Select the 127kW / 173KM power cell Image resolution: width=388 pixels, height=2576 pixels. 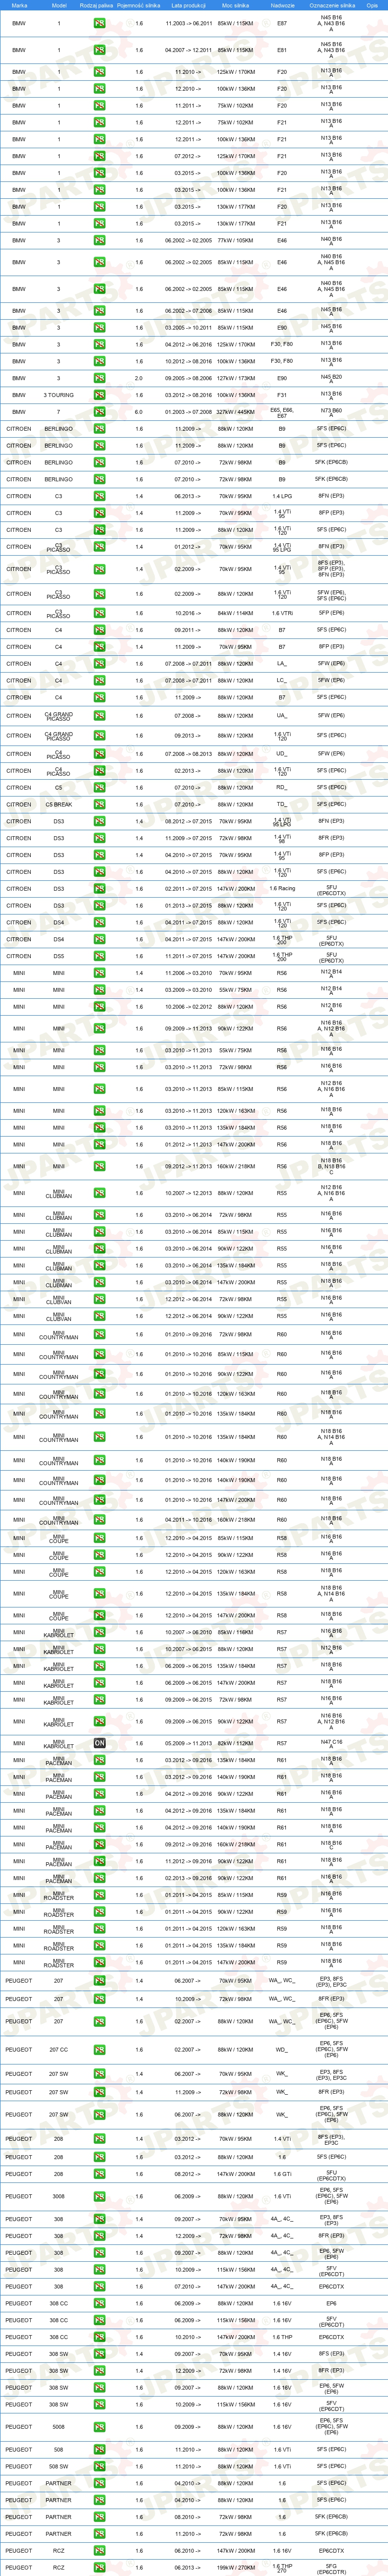tap(236, 379)
